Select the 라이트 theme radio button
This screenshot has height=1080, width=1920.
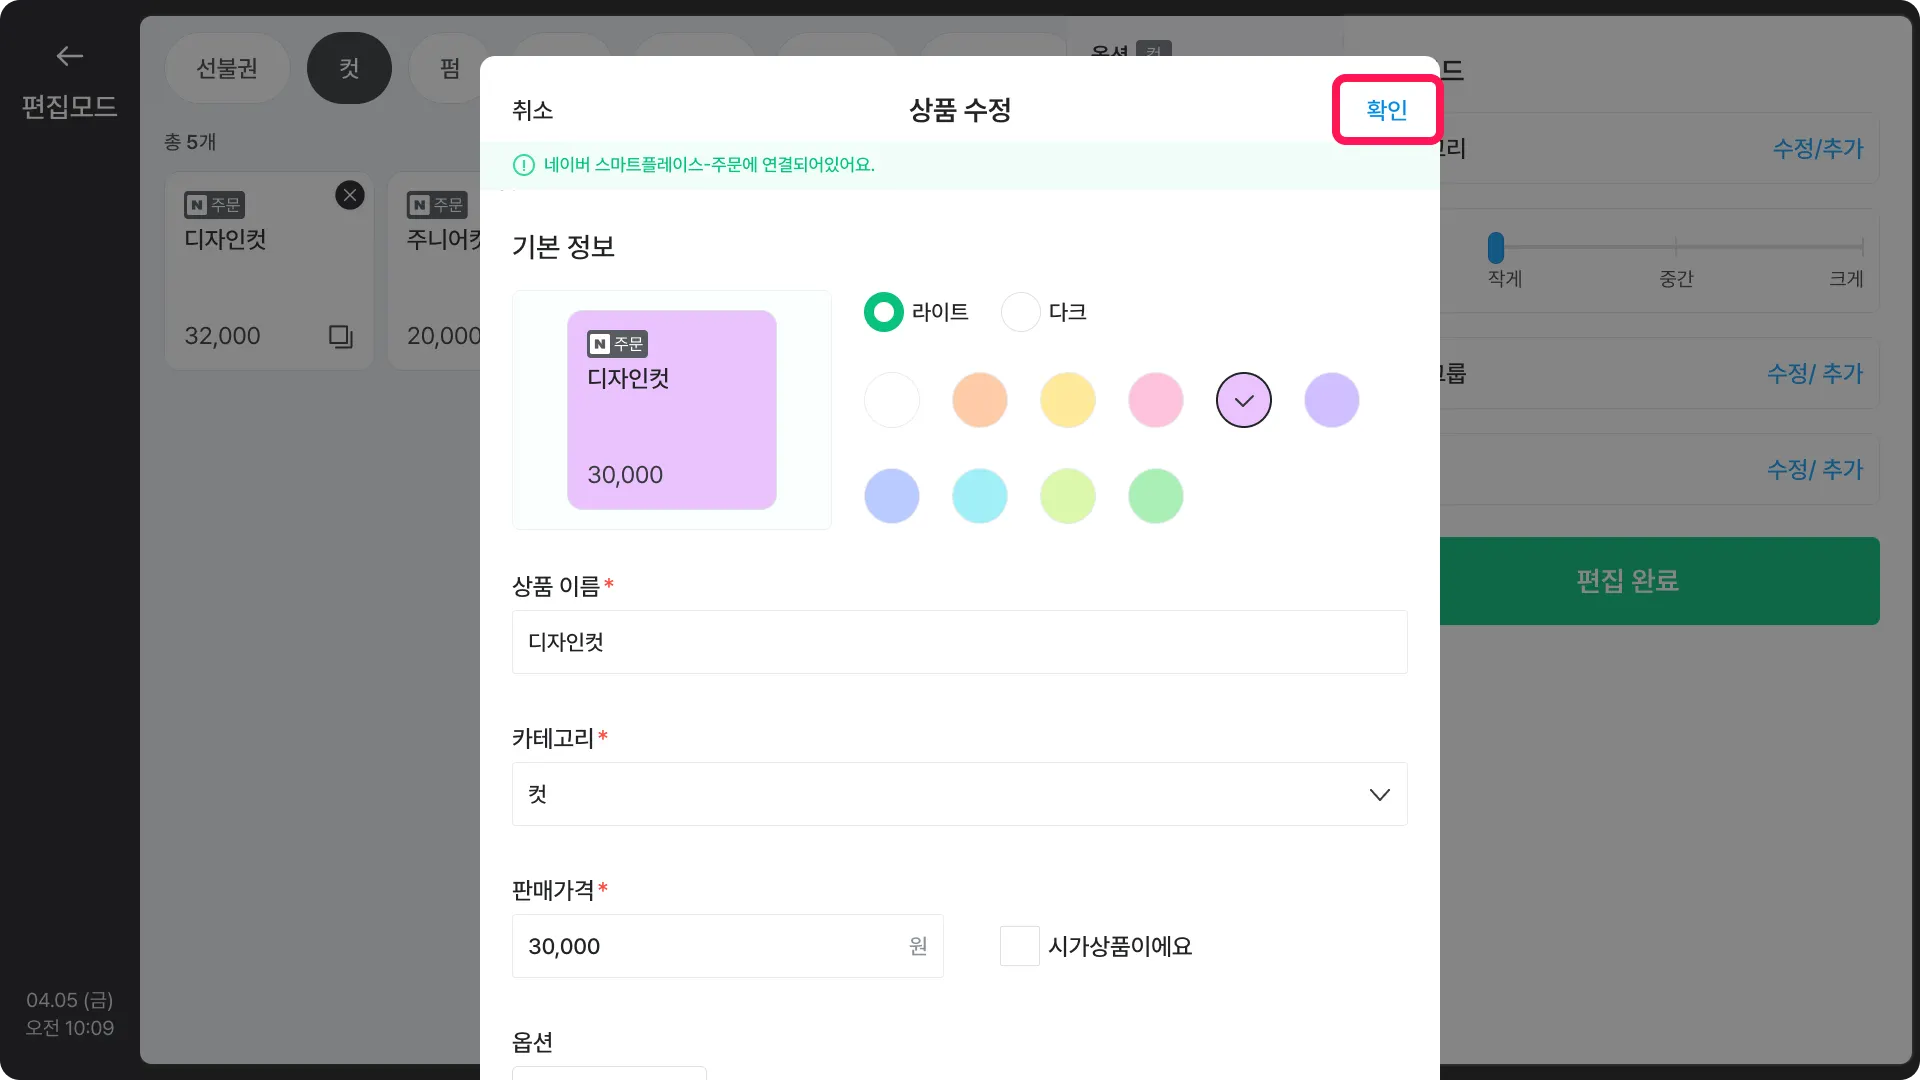tap(884, 312)
